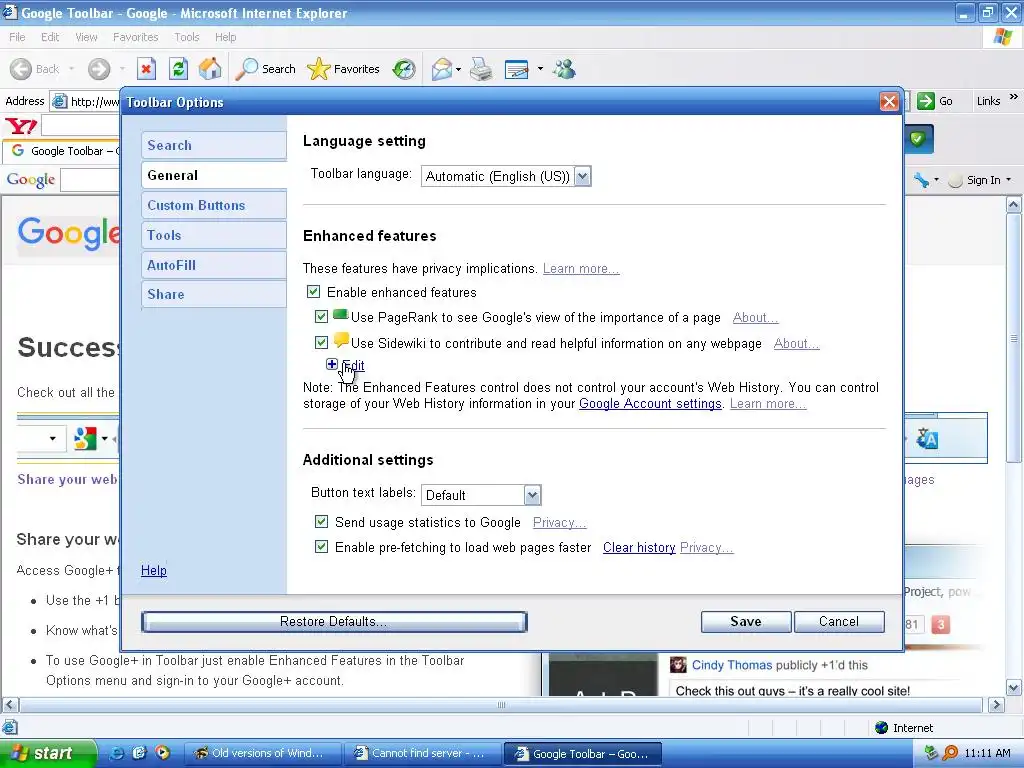This screenshot has height=768, width=1024.
Task: Click the PageRank green icon
Action: click(x=340, y=314)
